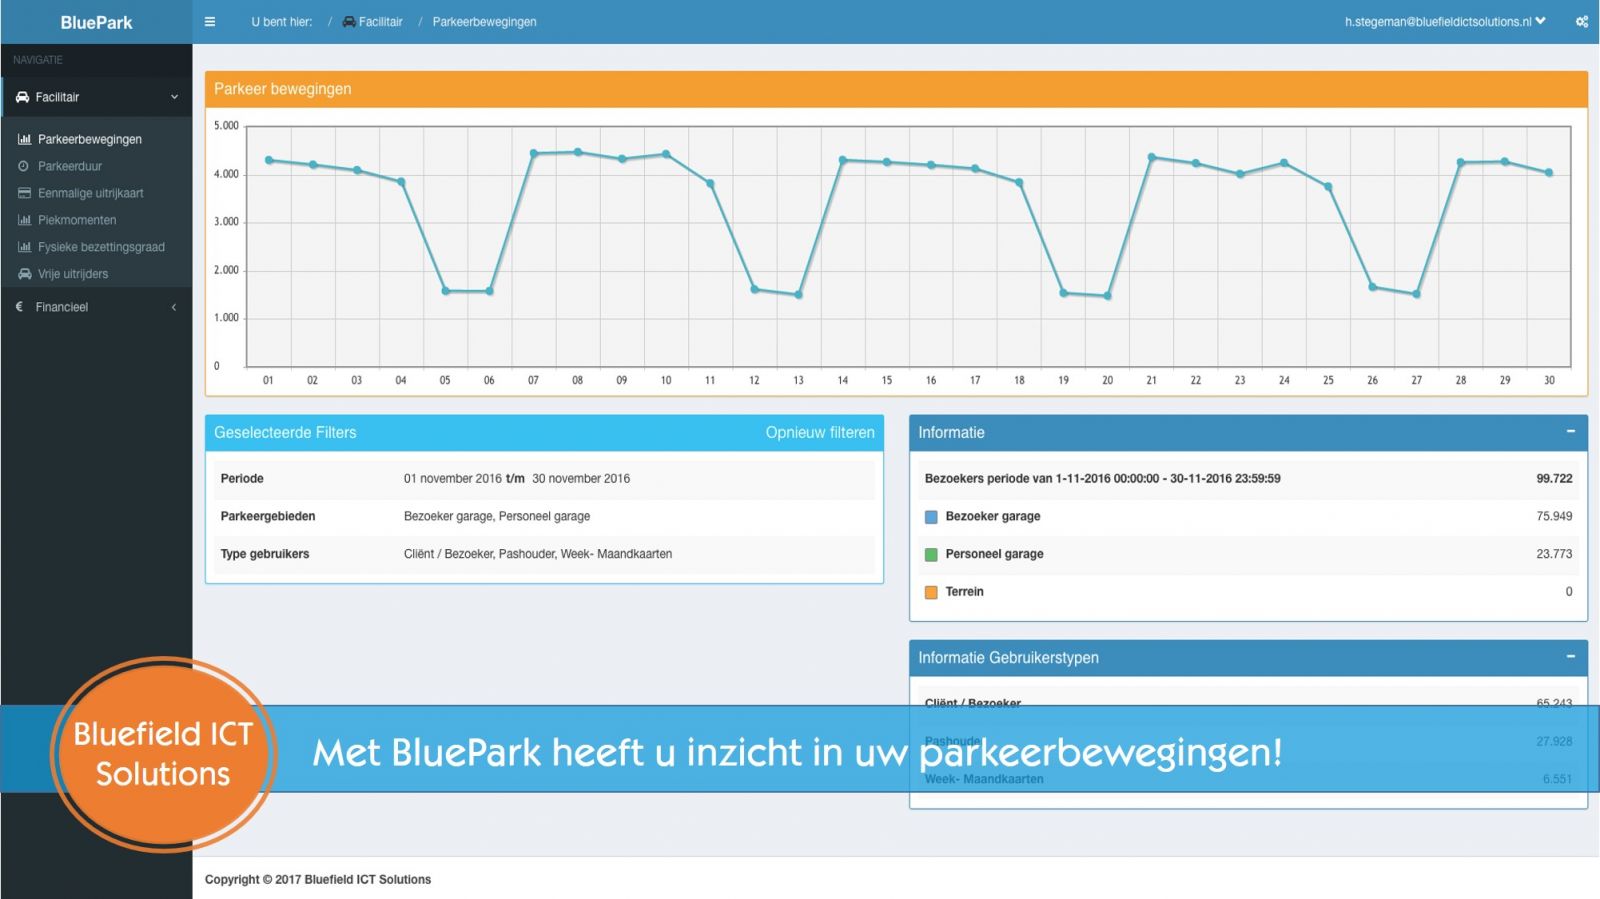Viewport: 1600px width, 899px height.
Task: Click the Geselecteerde Filters panel heading
Action: [285, 433]
